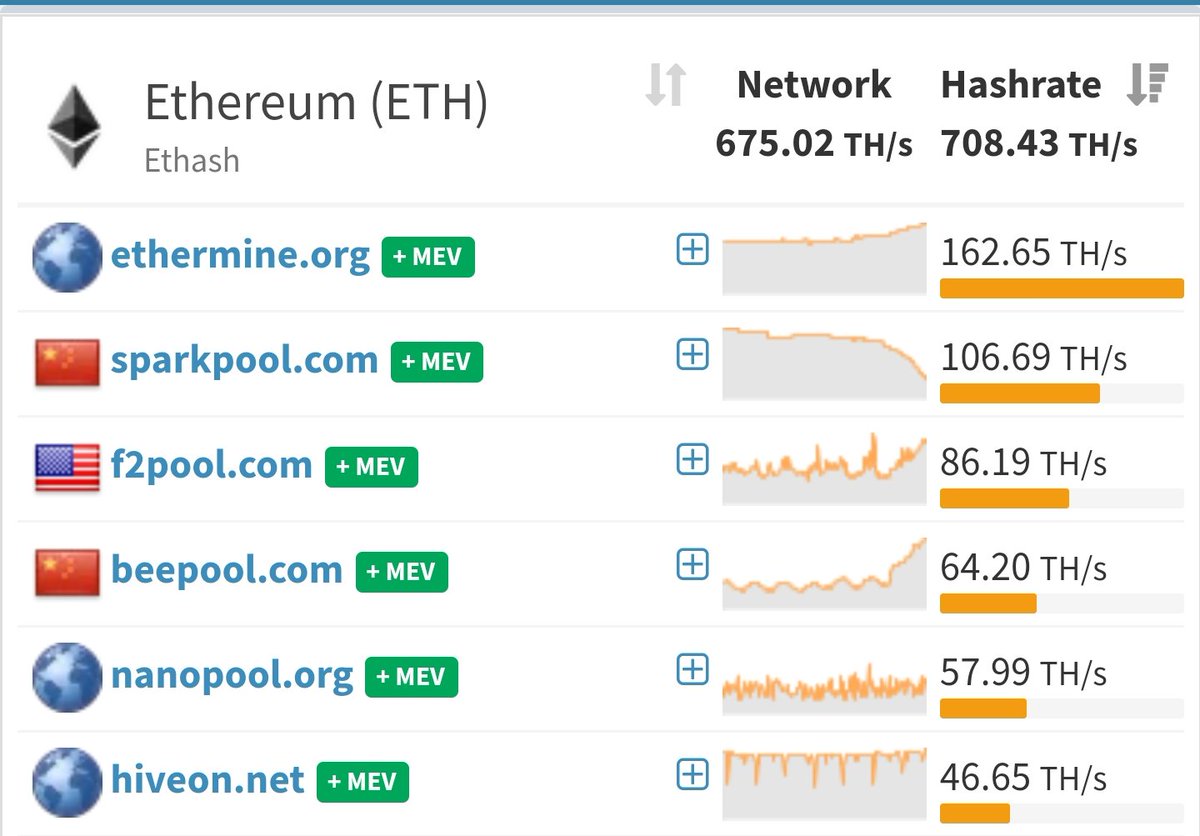Expand the nanopool.org row with plus

coord(692,669)
